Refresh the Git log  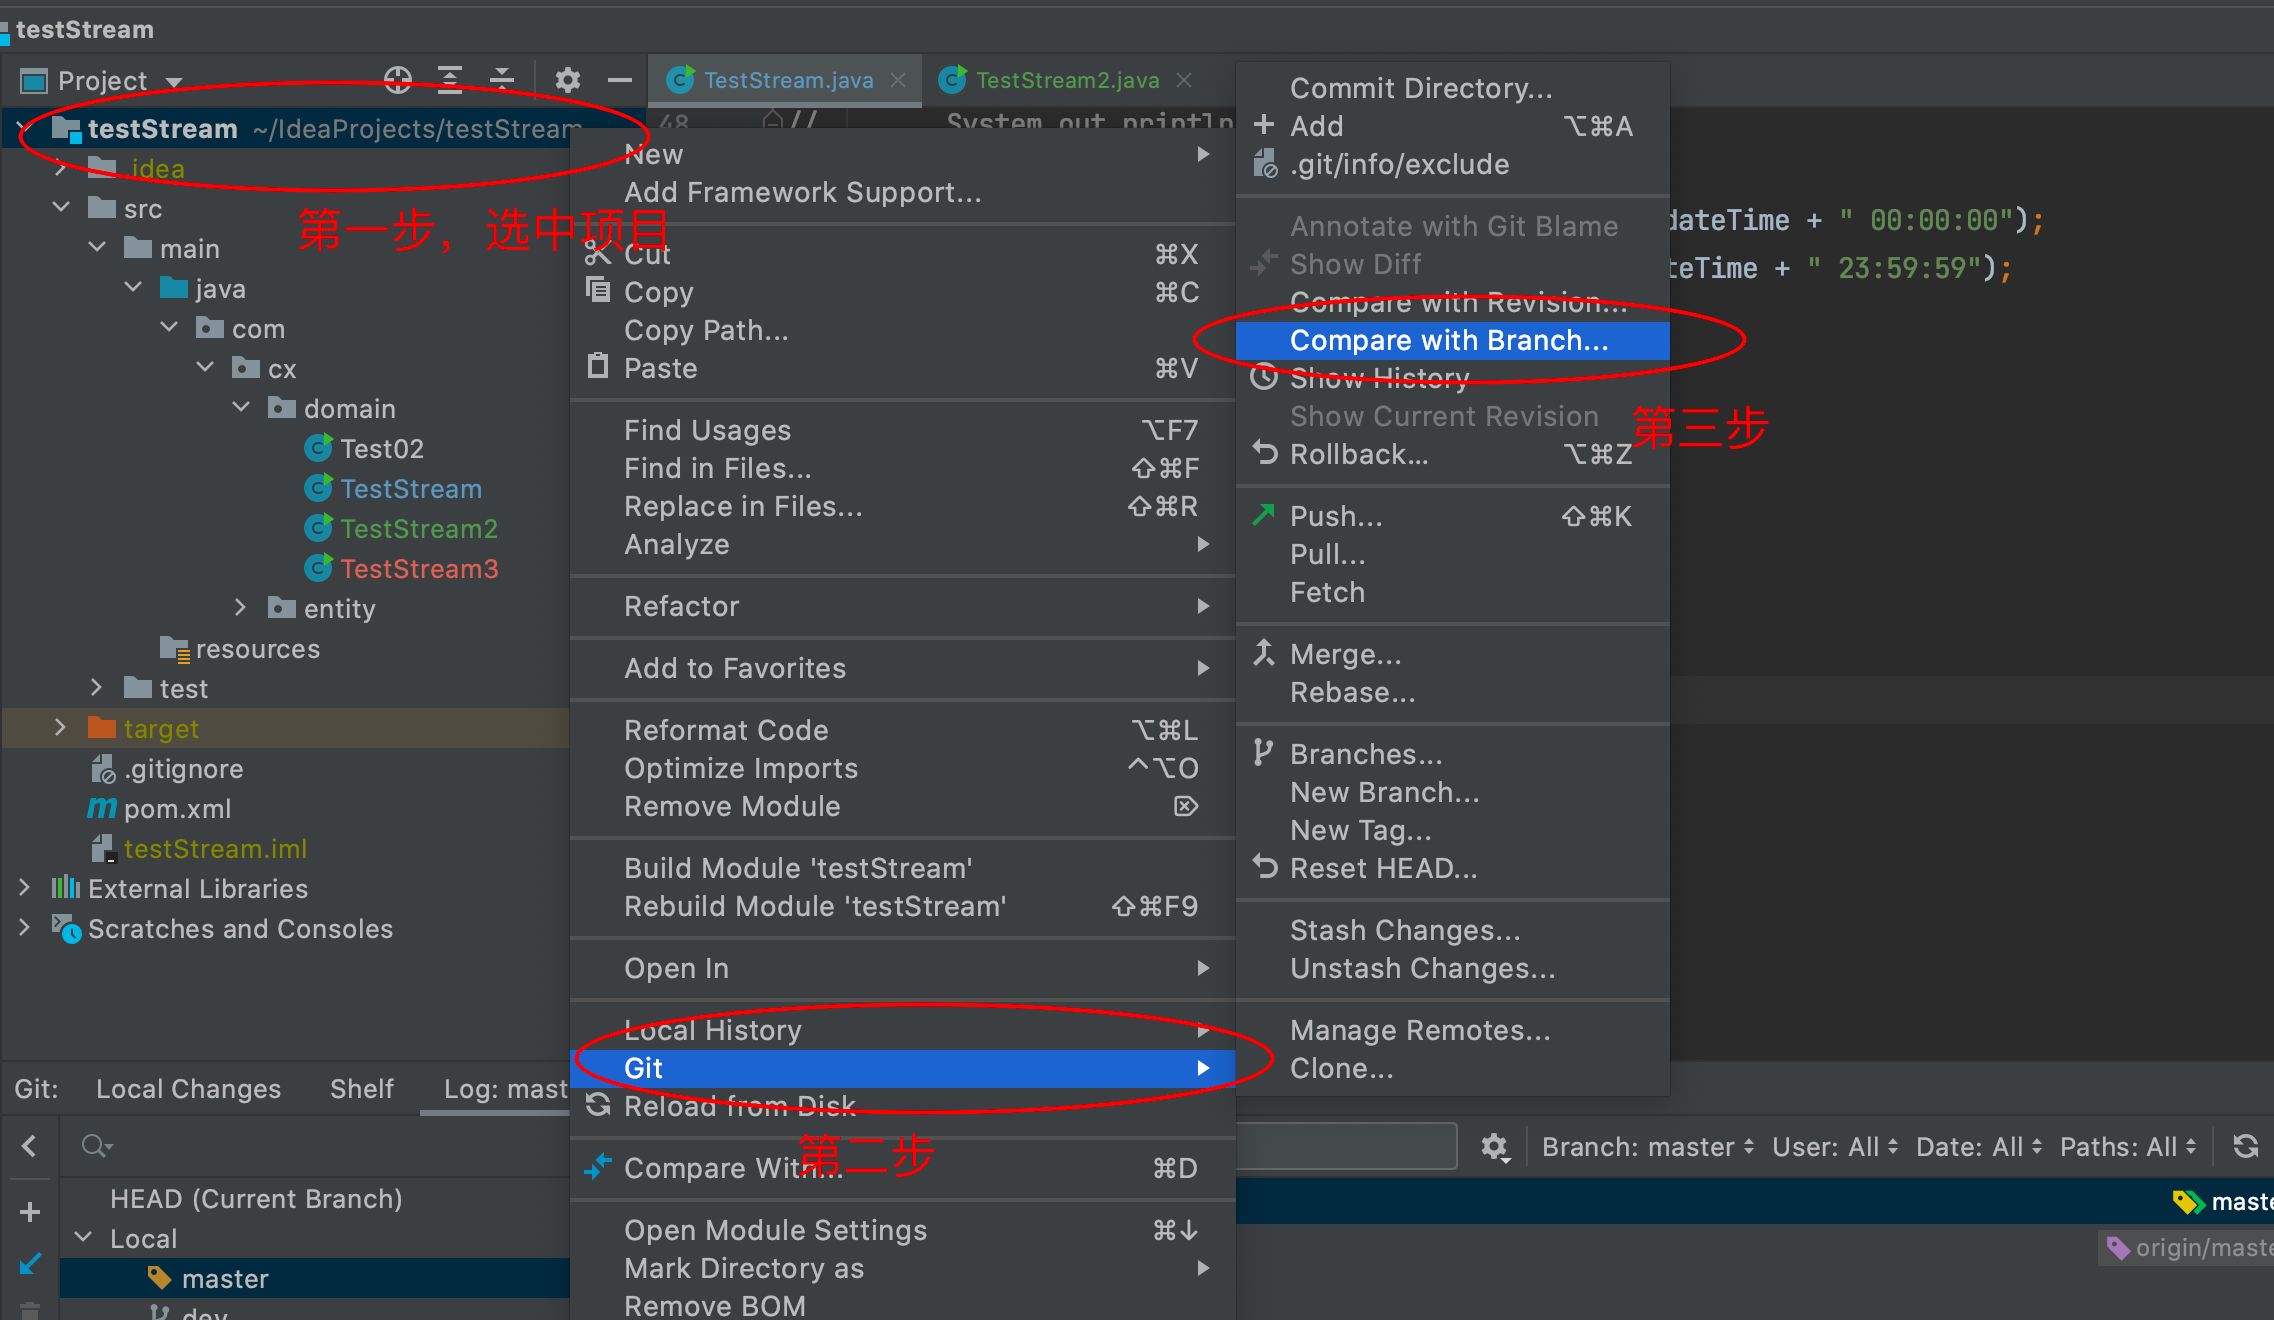pyautogui.click(x=2245, y=1146)
